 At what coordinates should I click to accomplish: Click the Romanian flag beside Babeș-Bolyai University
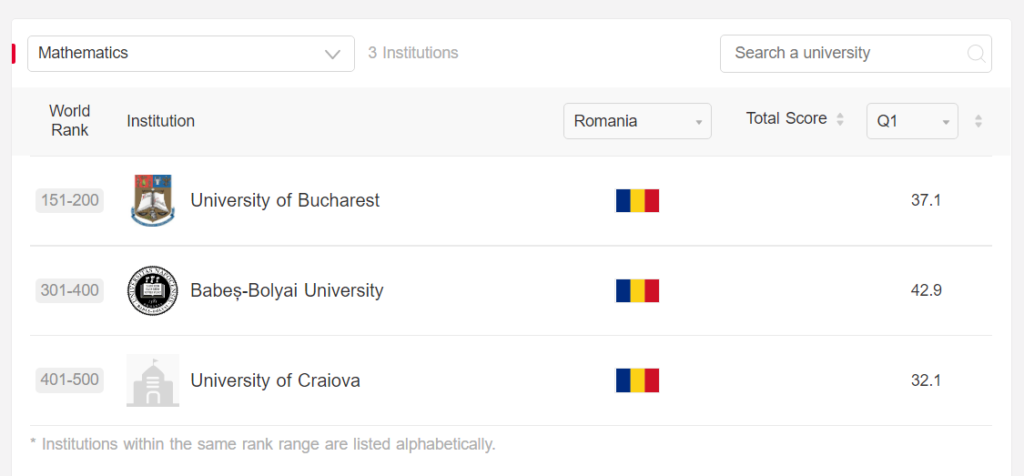[x=637, y=291]
